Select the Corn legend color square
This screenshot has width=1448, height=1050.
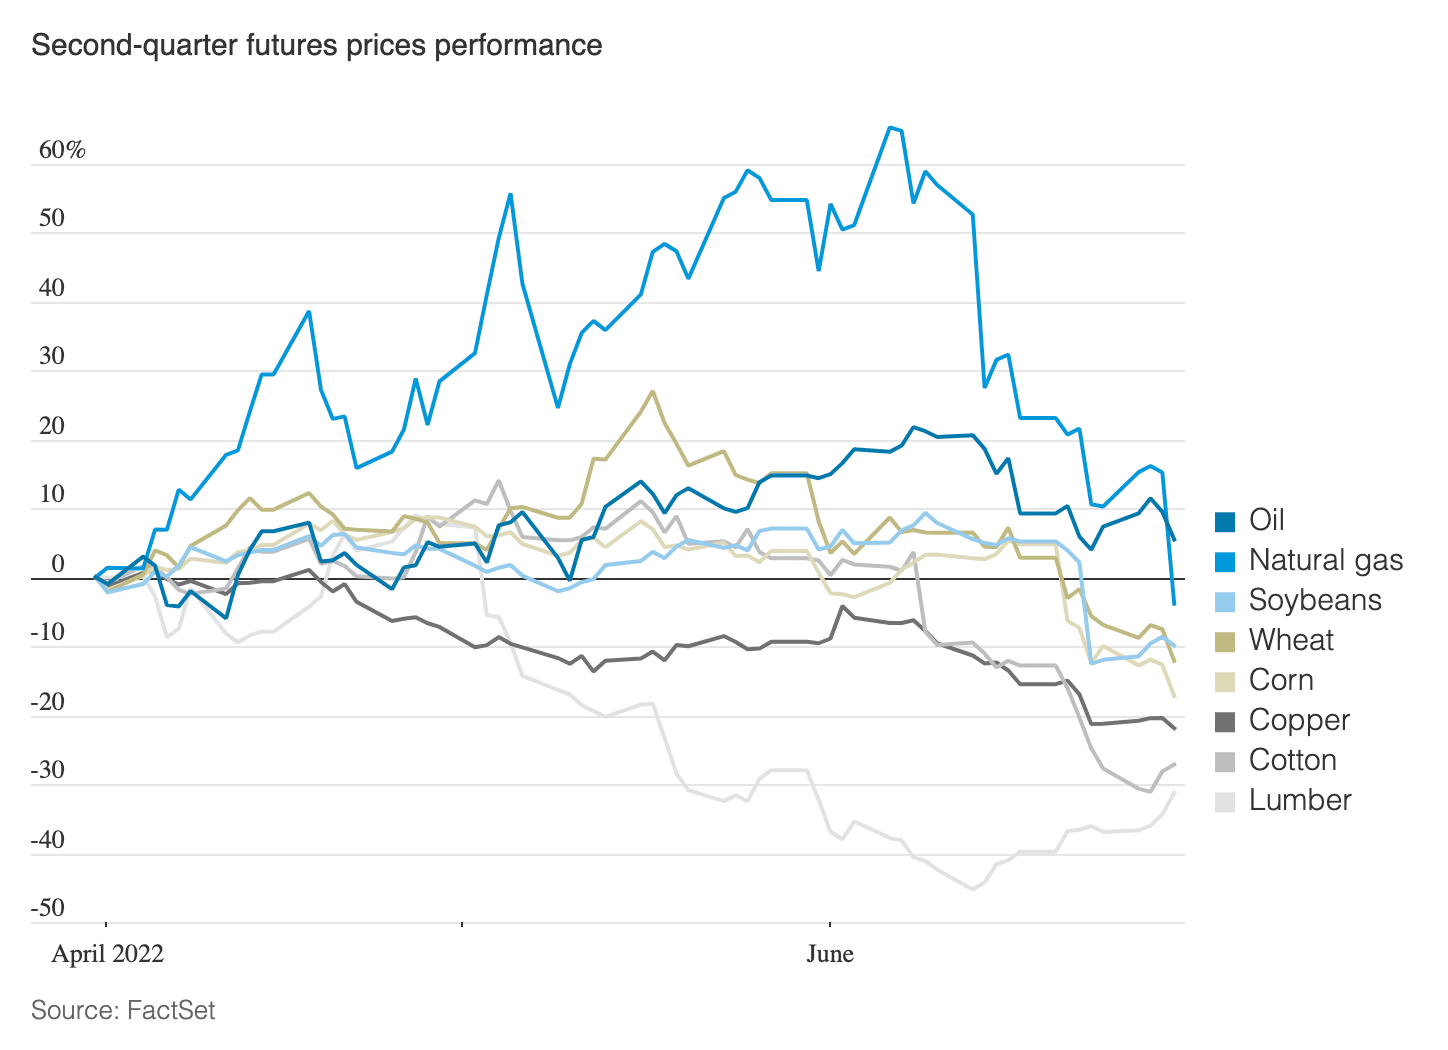(1225, 681)
